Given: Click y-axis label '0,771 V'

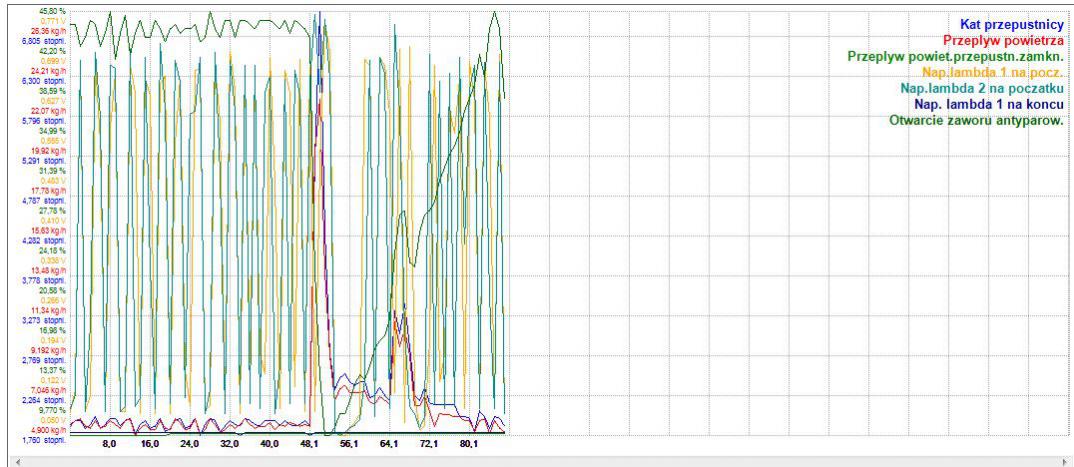Looking at the screenshot, I should [53, 21].
